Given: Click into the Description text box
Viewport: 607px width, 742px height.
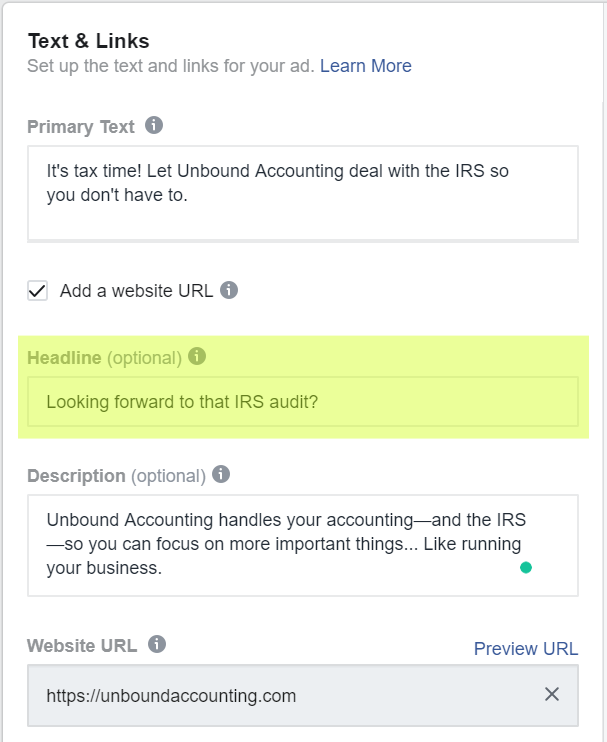Looking at the screenshot, I should point(303,545).
